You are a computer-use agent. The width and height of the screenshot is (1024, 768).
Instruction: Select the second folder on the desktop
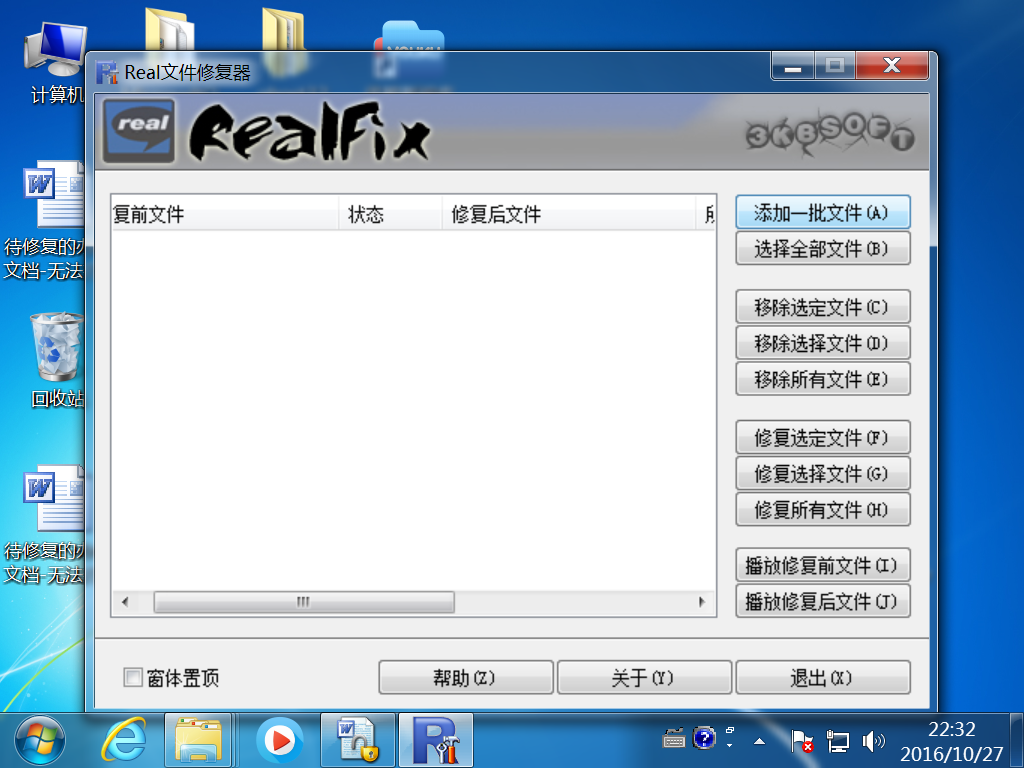[x=284, y=29]
